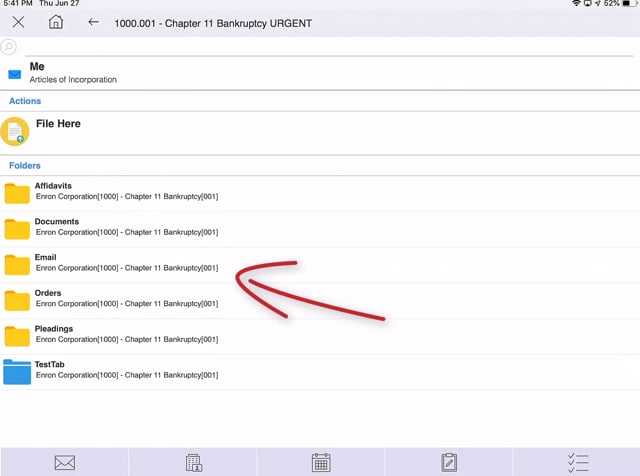This screenshot has height=476, width=640.
Task: Switch to the Mail tab in bottom bar
Action: coord(64,463)
